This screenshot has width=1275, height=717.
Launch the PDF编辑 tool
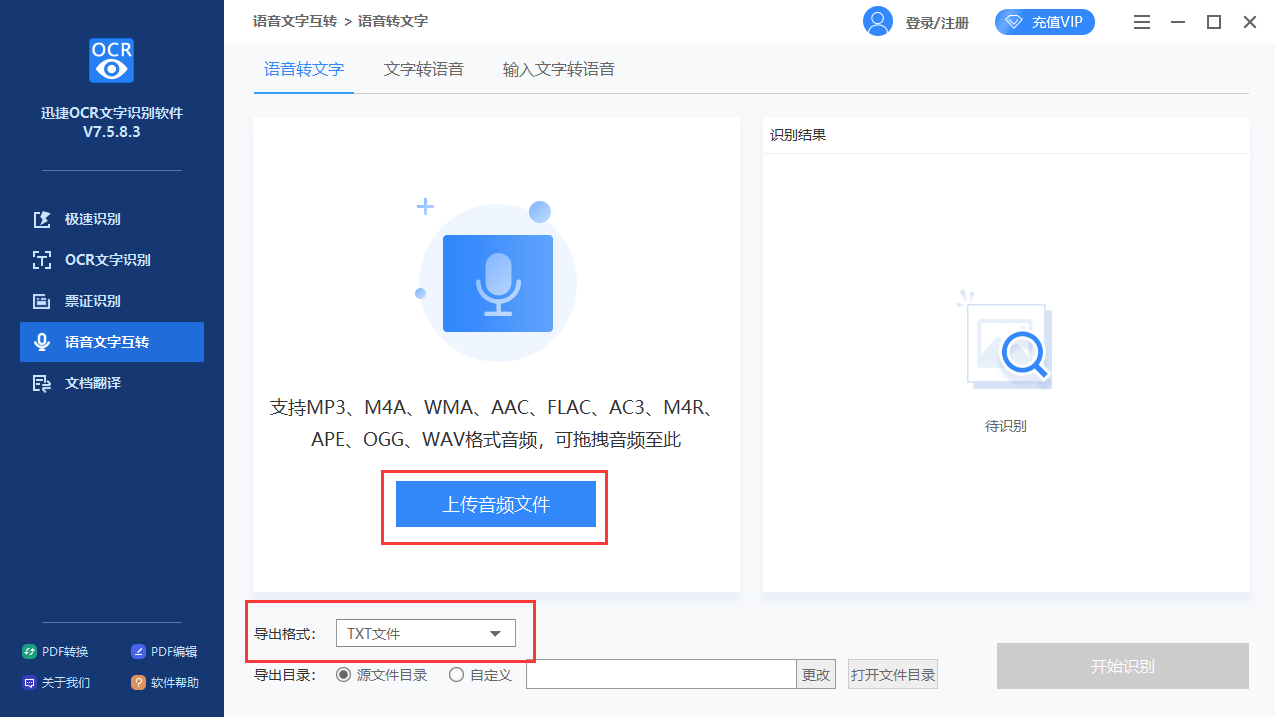[x=164, y=652]
